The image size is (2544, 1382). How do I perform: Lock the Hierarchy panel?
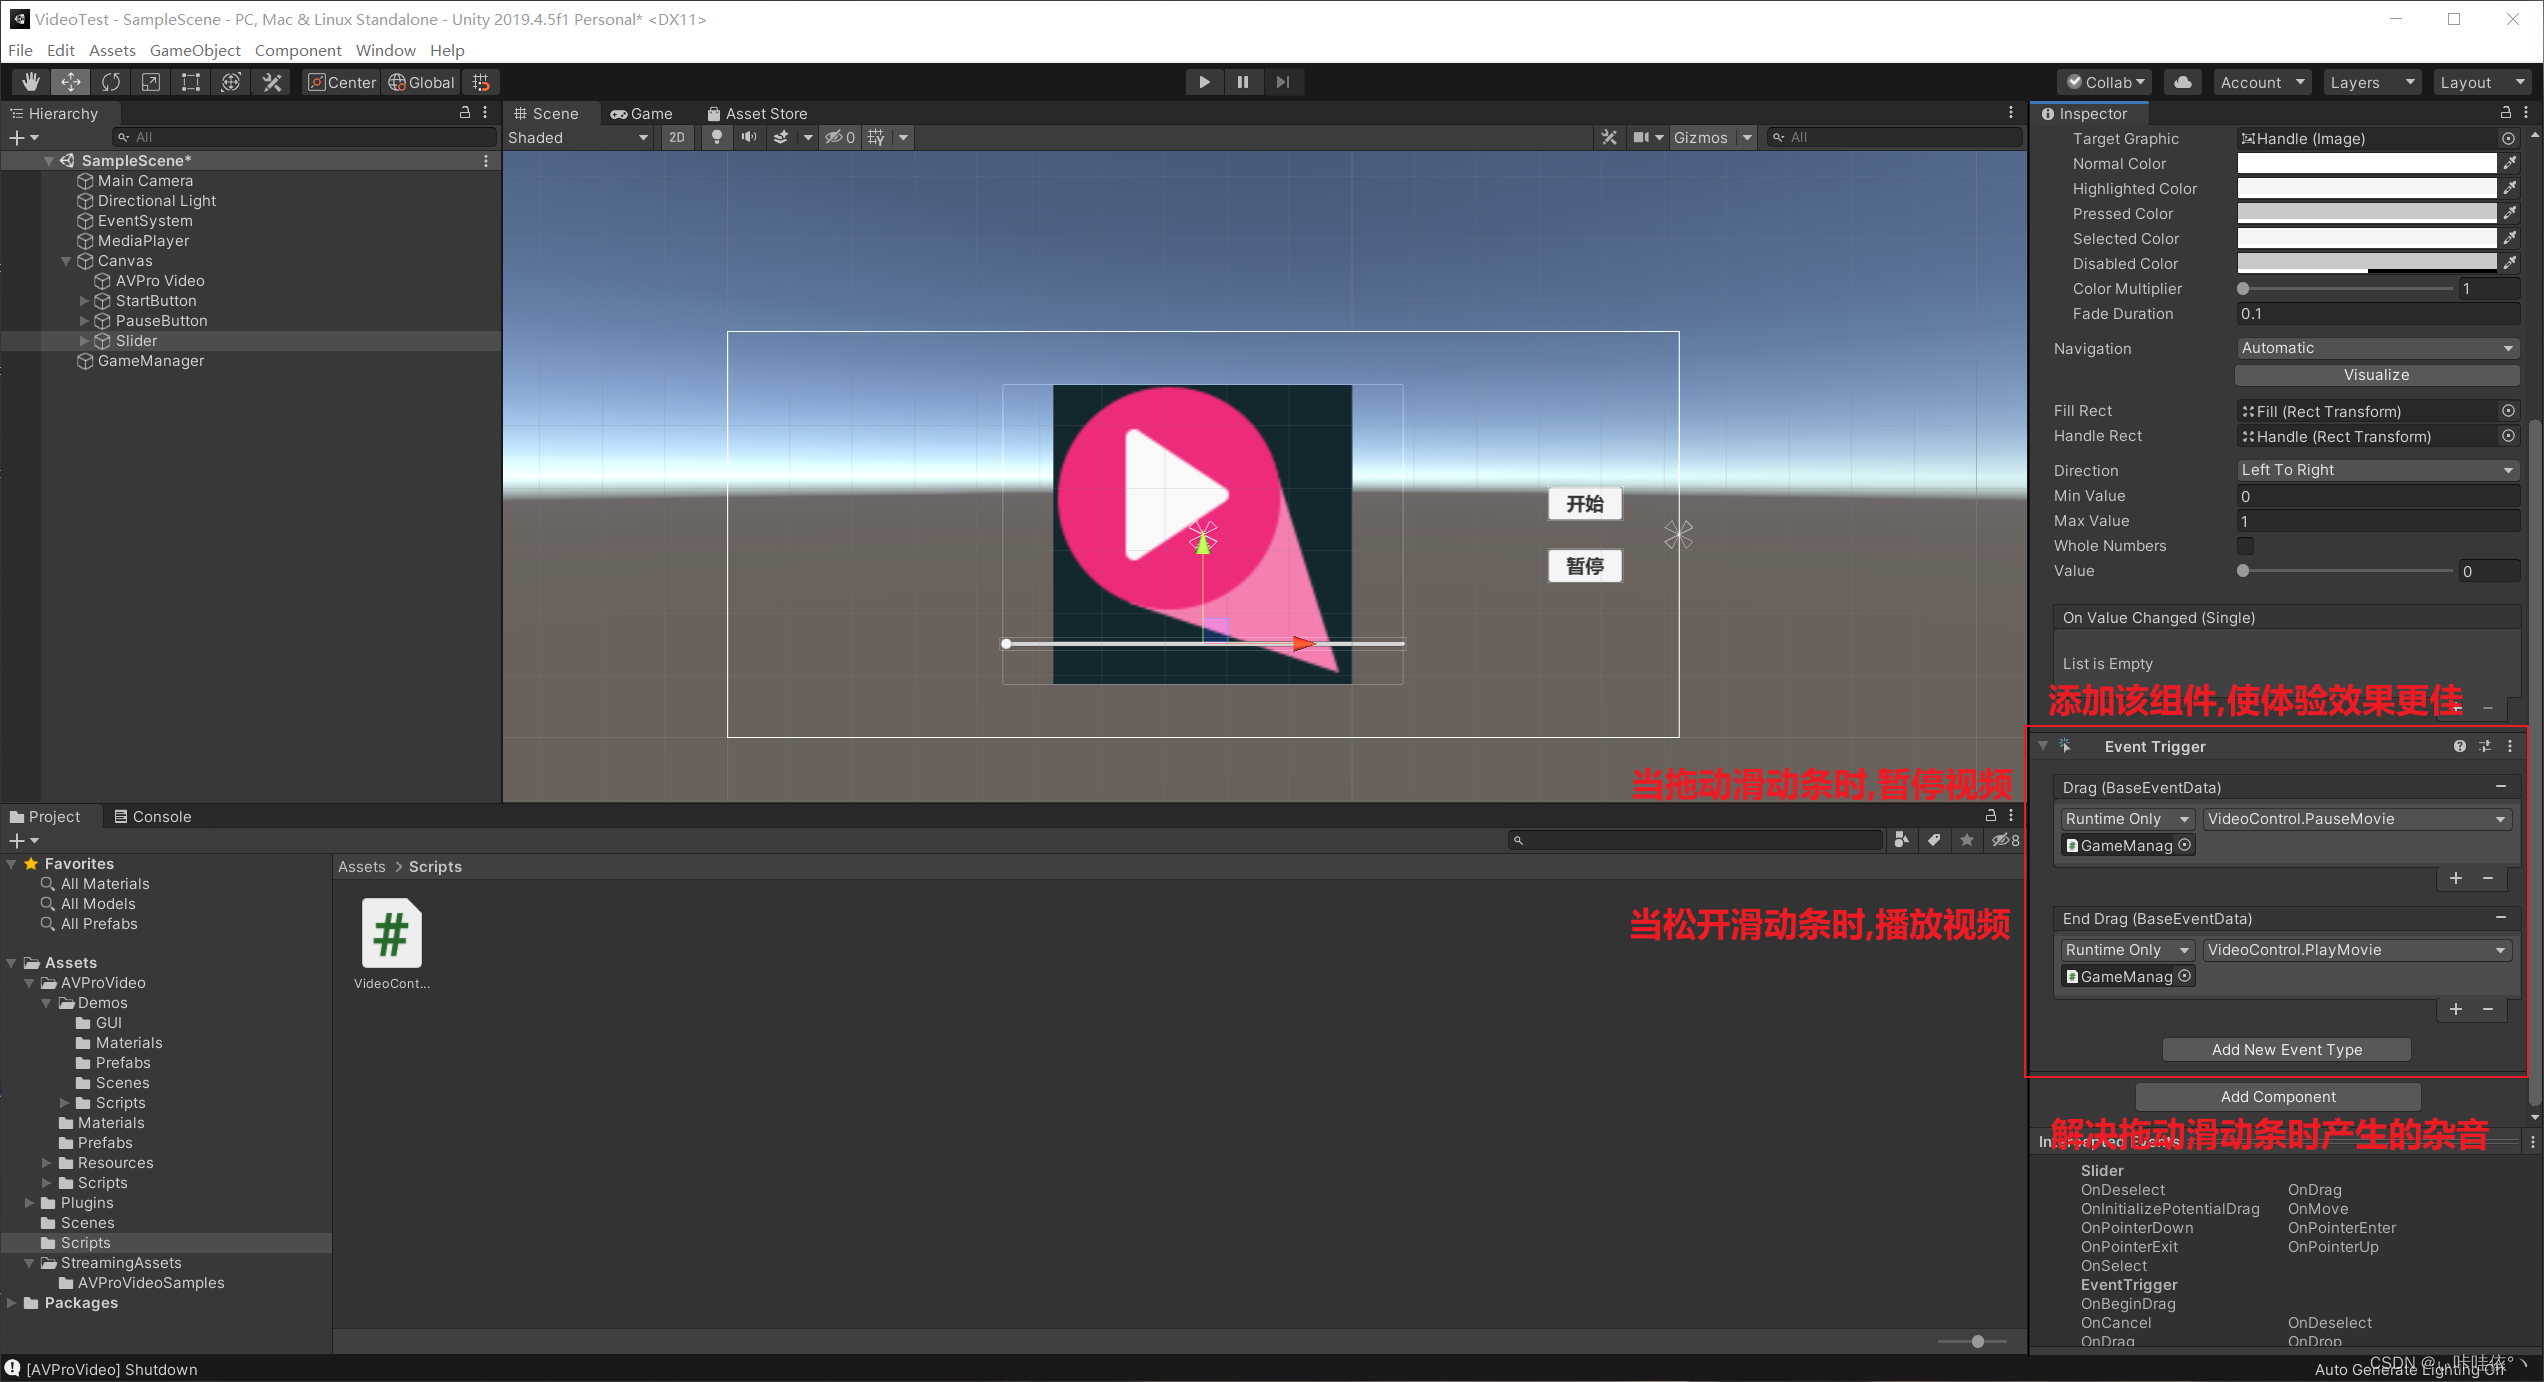pyautogui.click(x=465, y=113)
